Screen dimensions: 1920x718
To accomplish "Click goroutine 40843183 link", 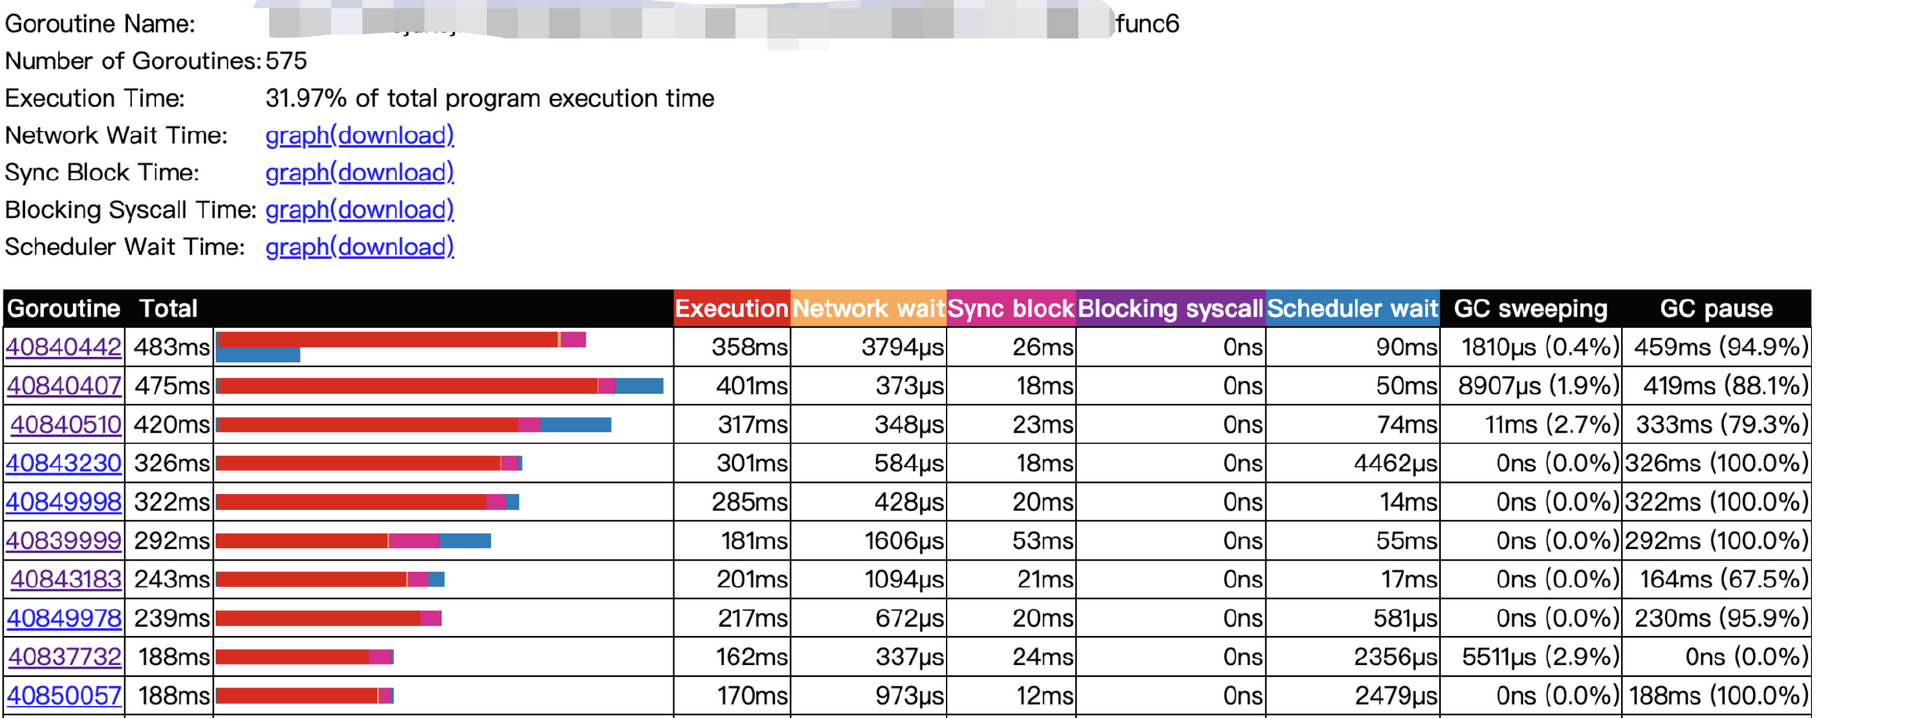I will [66, 579].
